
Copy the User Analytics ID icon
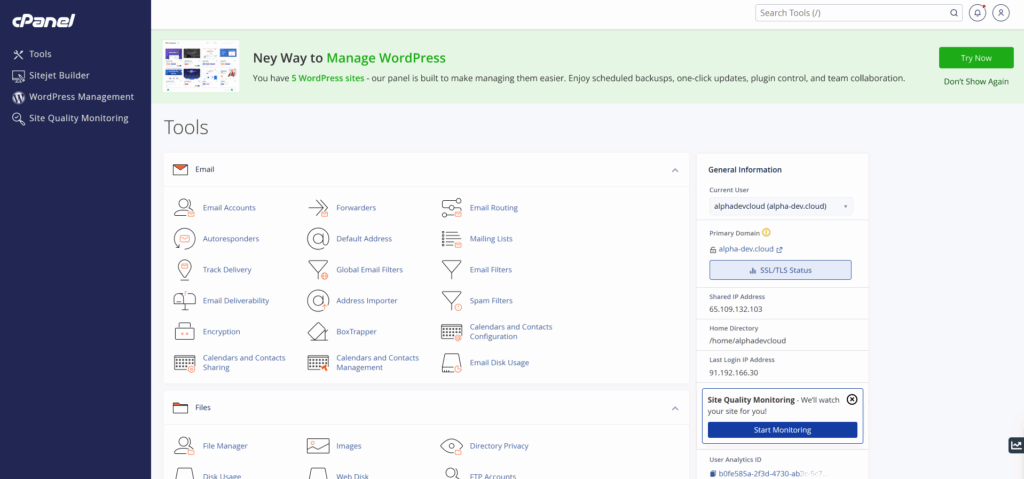(712, 474)
